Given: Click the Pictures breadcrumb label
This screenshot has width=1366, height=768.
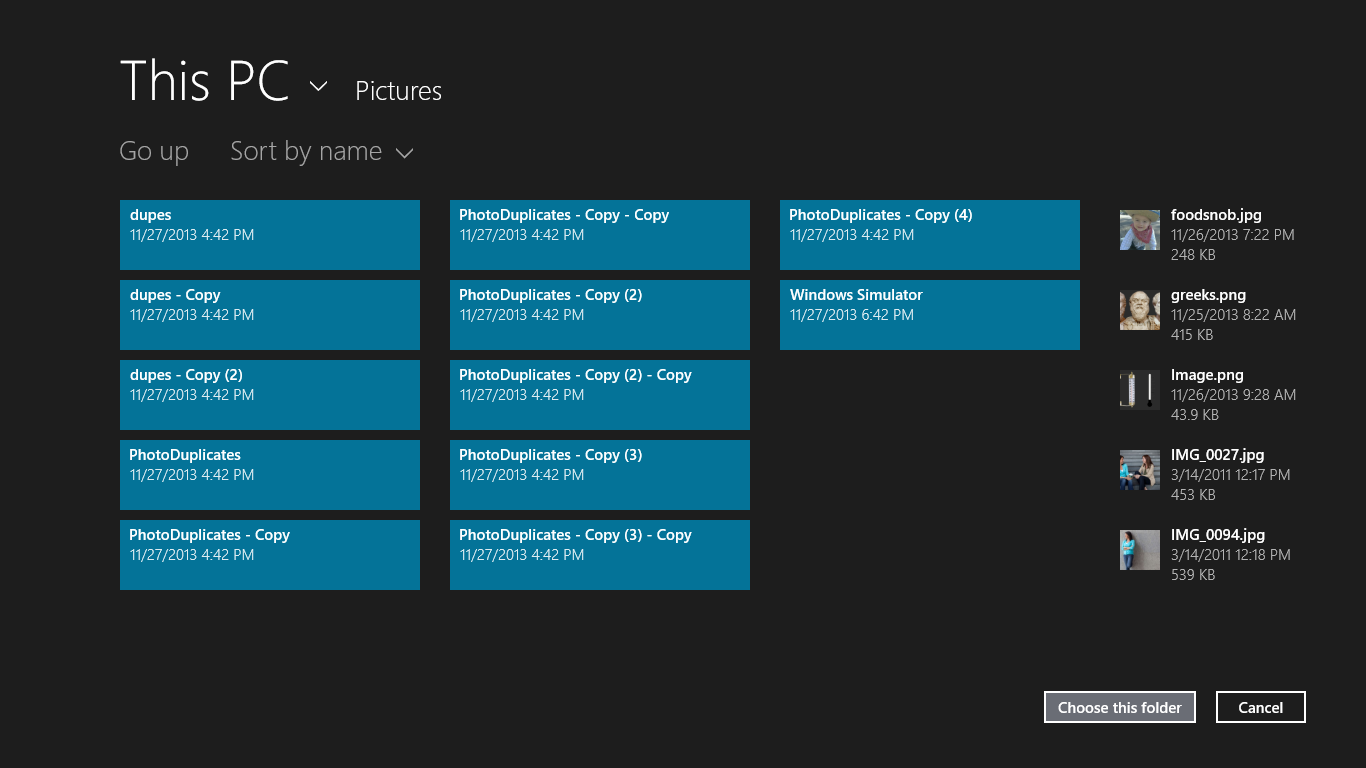Looking at the screenshot, I should click(398, 91).
